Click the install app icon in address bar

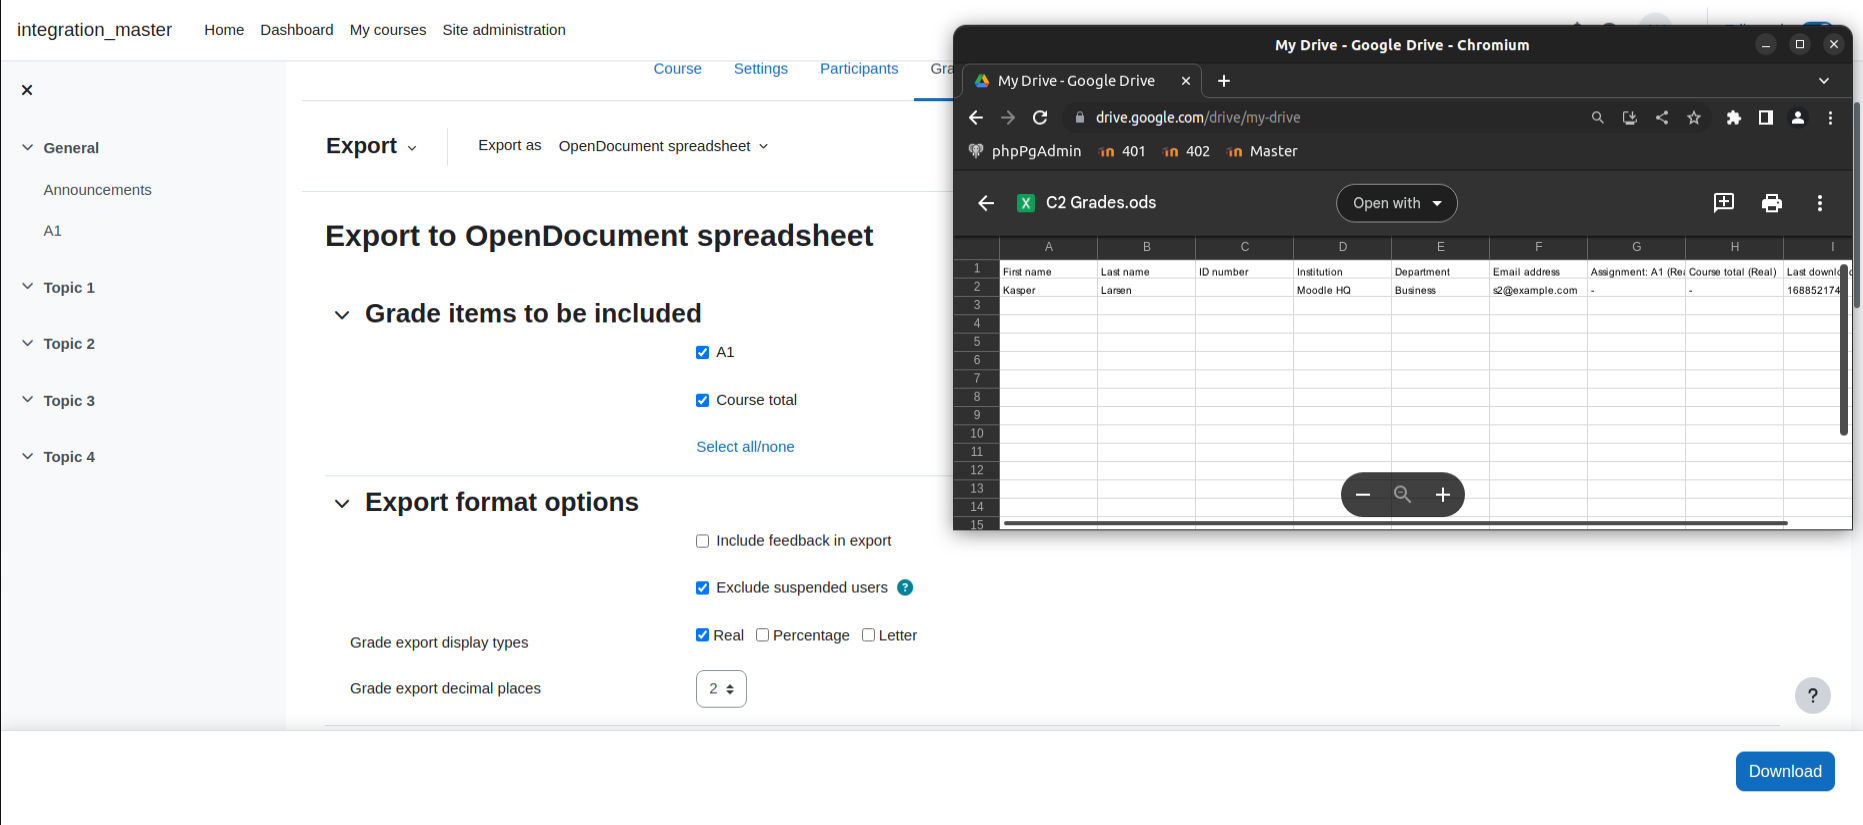[x=1630, y=118]
